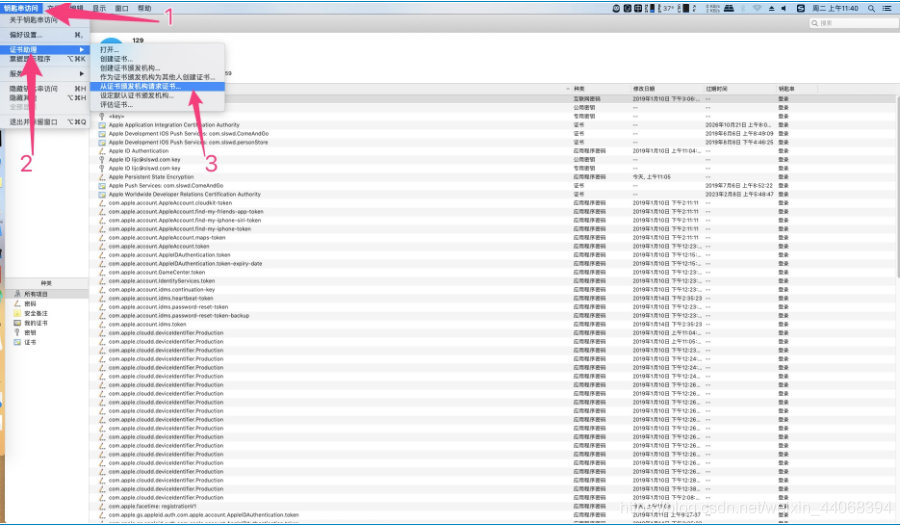
Task: Click the <key> row key icon
Action: pos(102,116)
